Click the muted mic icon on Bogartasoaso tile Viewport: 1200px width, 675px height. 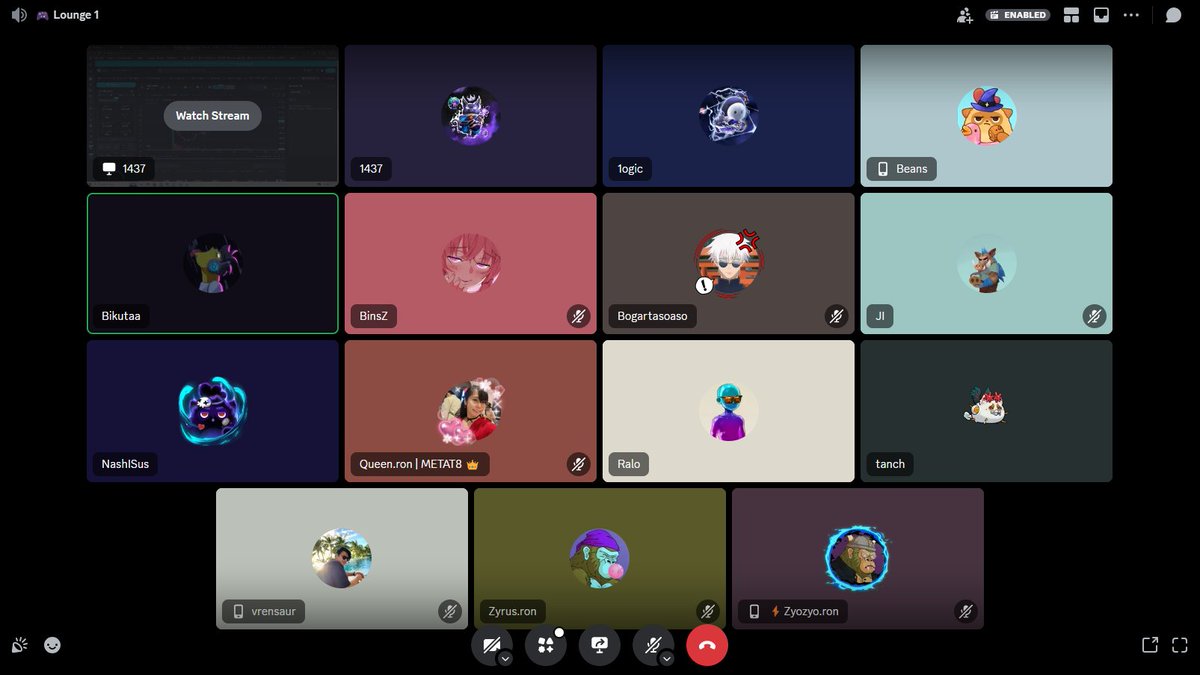point(836,316)
